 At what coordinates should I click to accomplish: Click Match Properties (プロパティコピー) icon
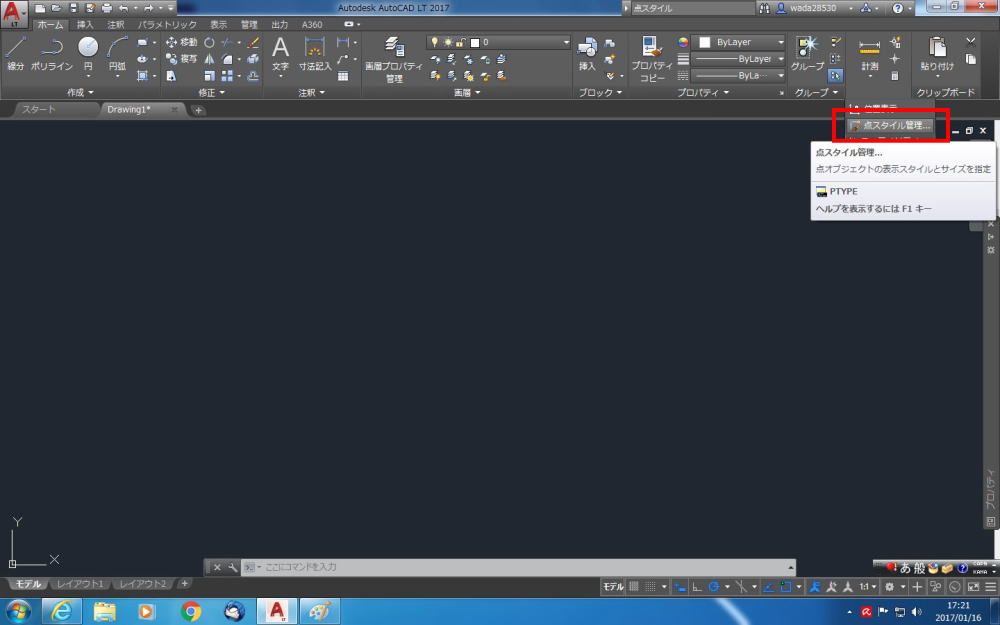(x=651, y=59)
